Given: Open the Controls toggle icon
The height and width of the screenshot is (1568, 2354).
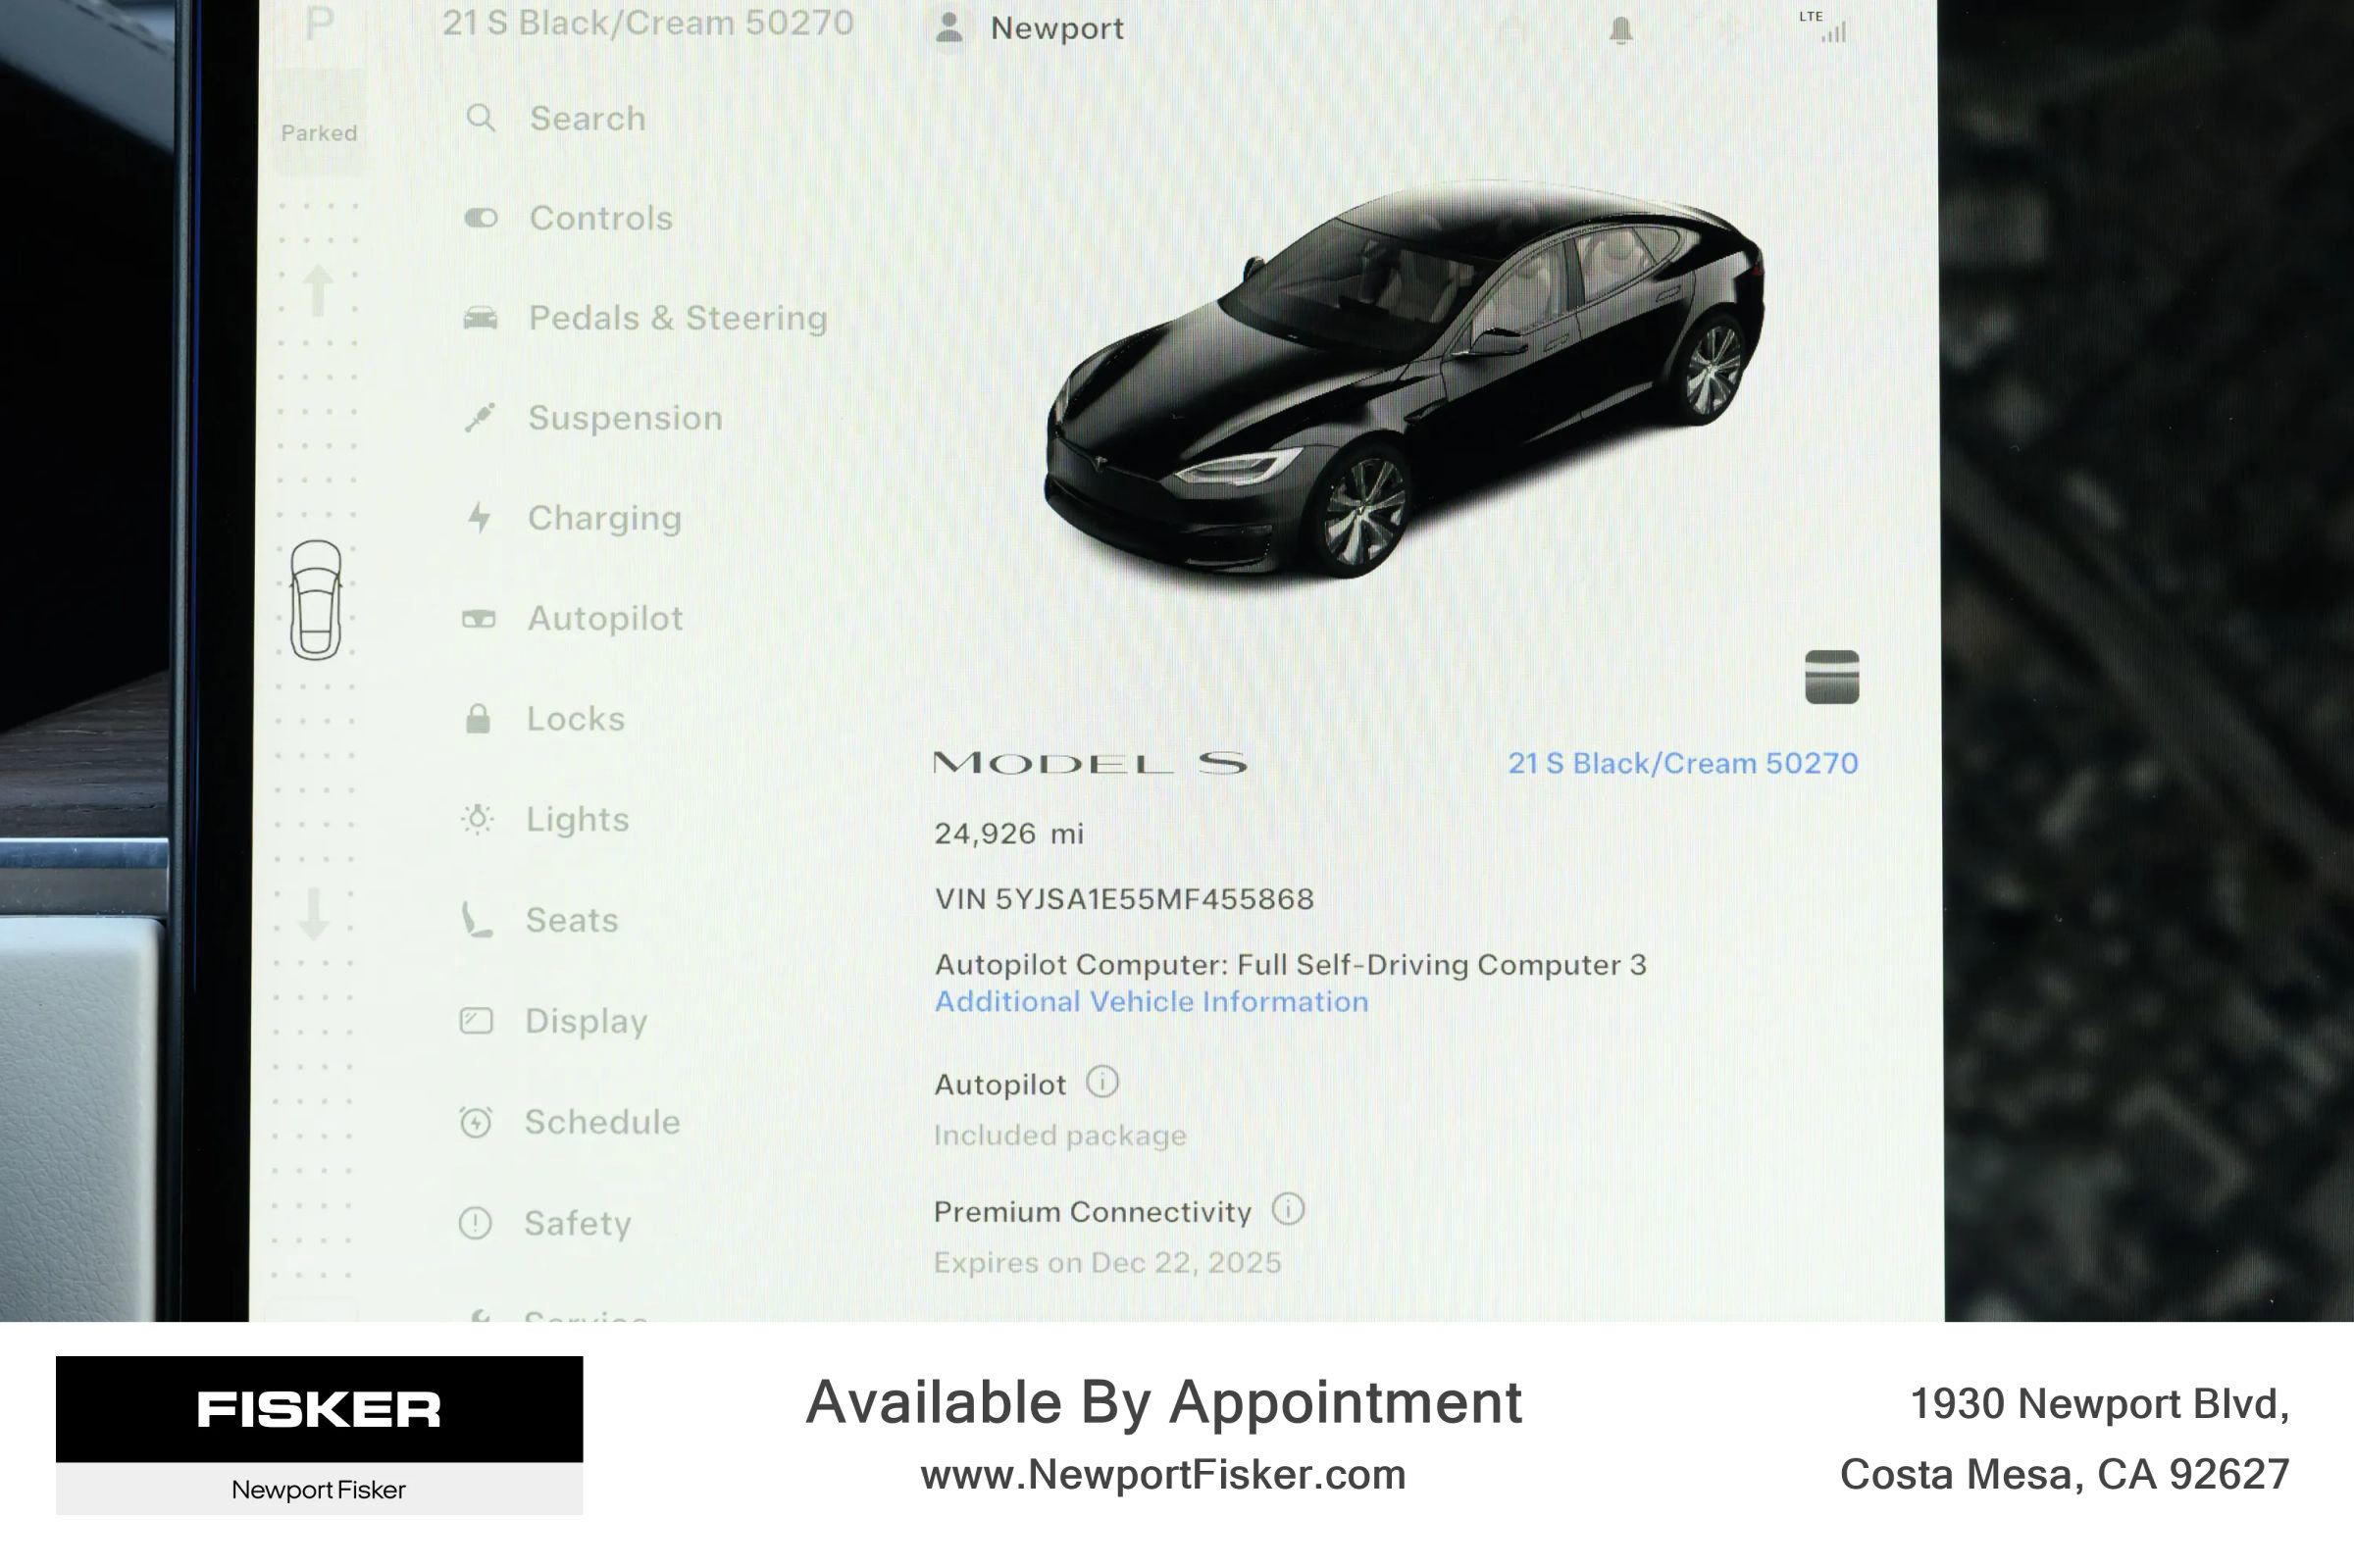Looking at the screenshot, I should click(x=482, y=218).
